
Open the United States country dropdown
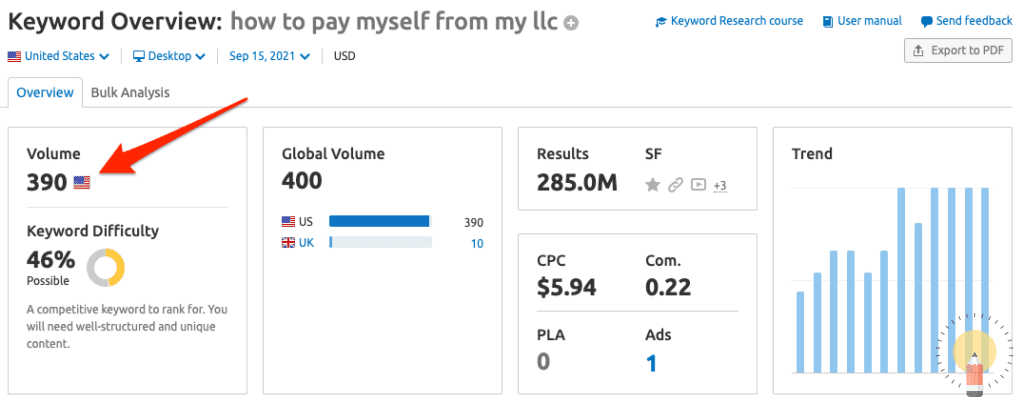coord(58,56)
